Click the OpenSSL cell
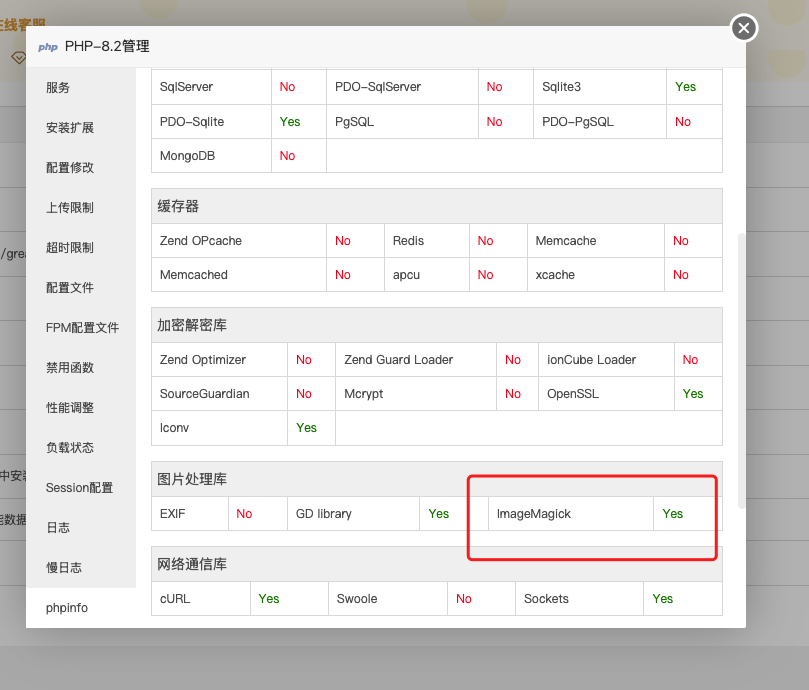 (606, 394)
